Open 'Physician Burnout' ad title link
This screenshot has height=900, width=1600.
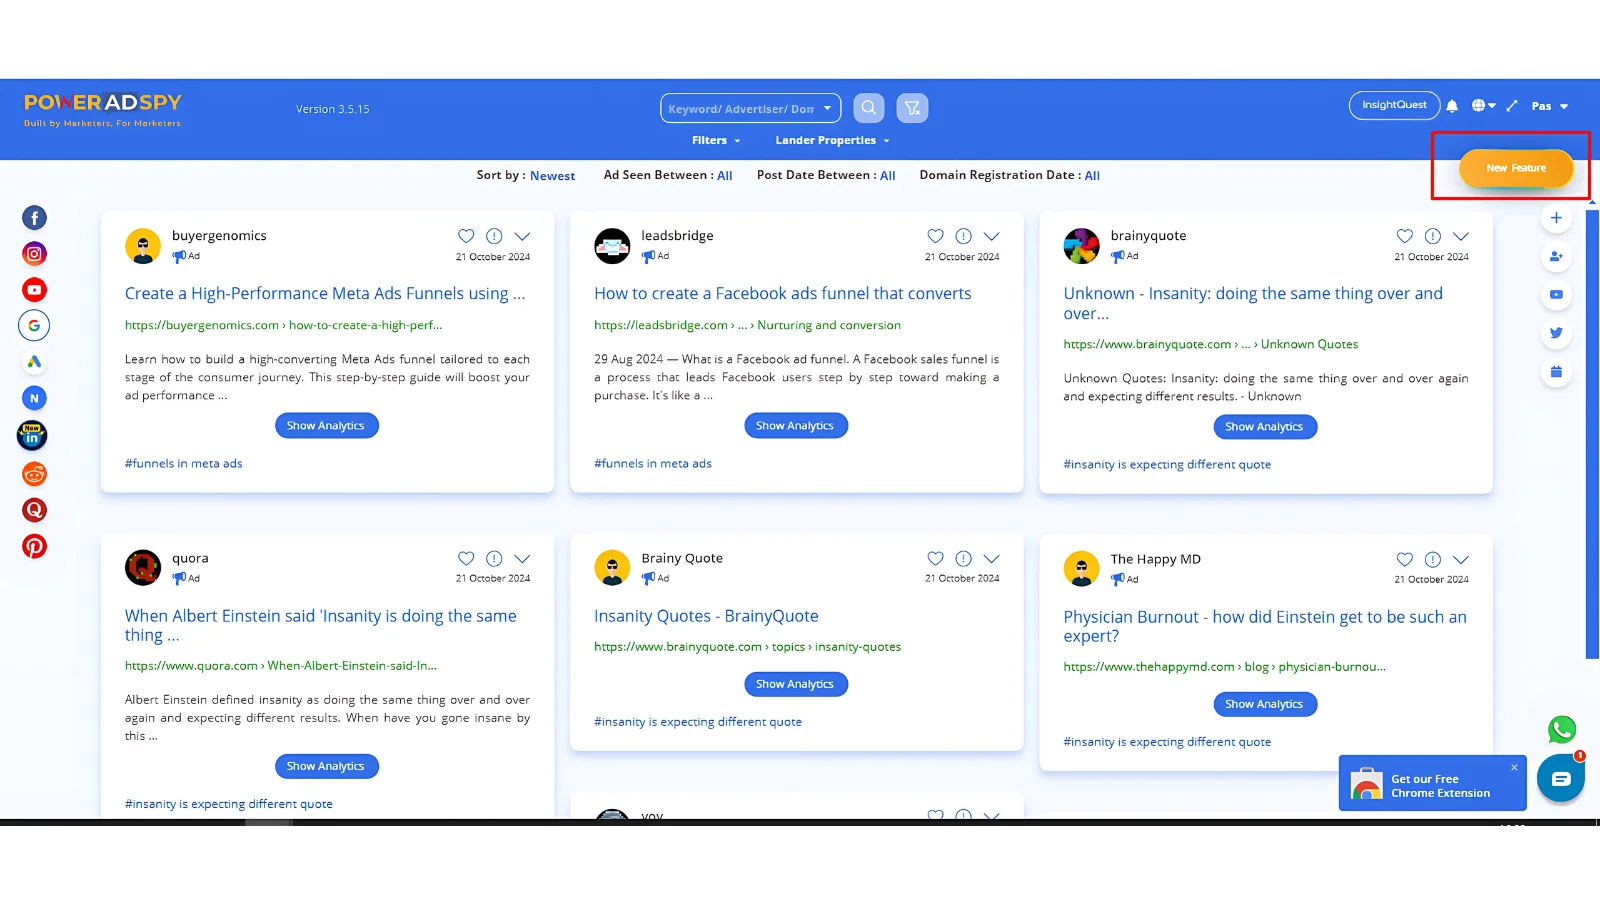(x=1265, y=626)
